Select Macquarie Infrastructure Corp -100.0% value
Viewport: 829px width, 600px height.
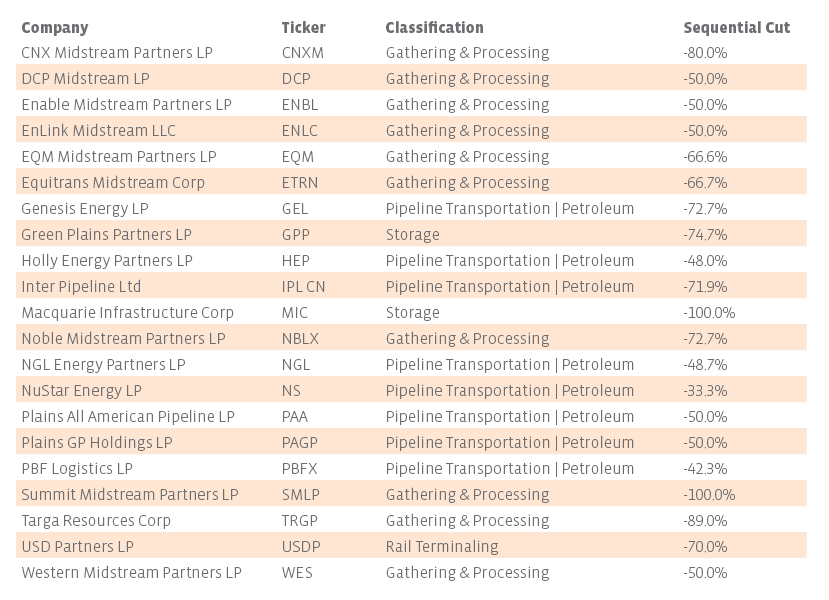[x=709, y=313]
